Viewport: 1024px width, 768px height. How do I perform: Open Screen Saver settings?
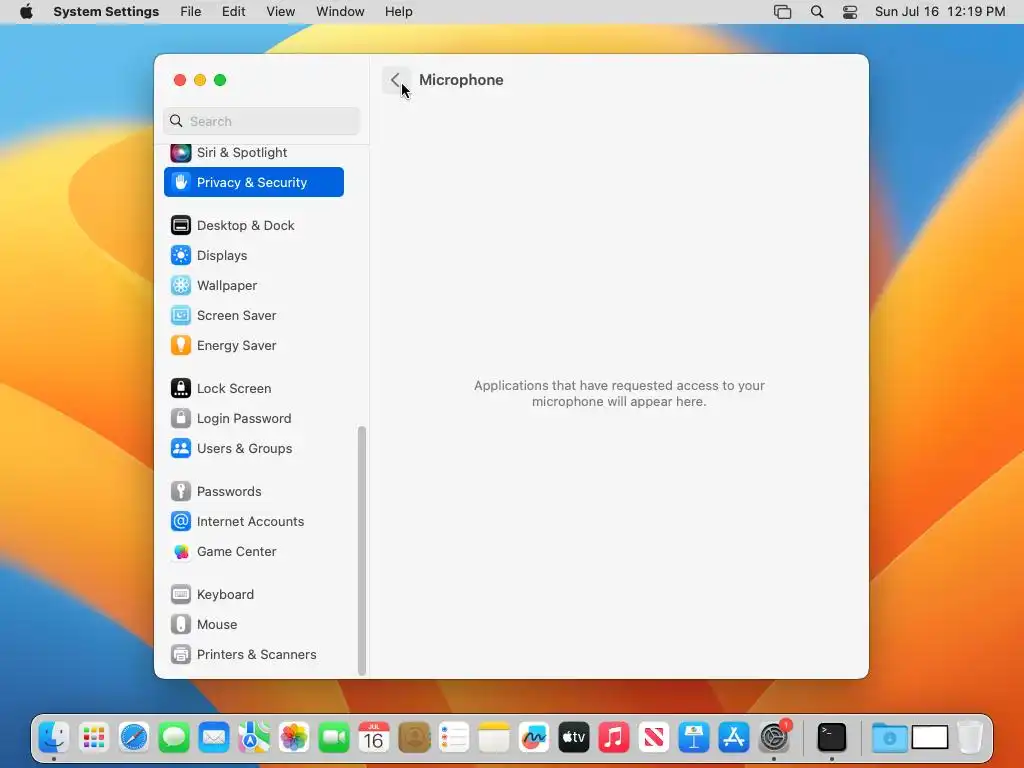pos(254,315)
